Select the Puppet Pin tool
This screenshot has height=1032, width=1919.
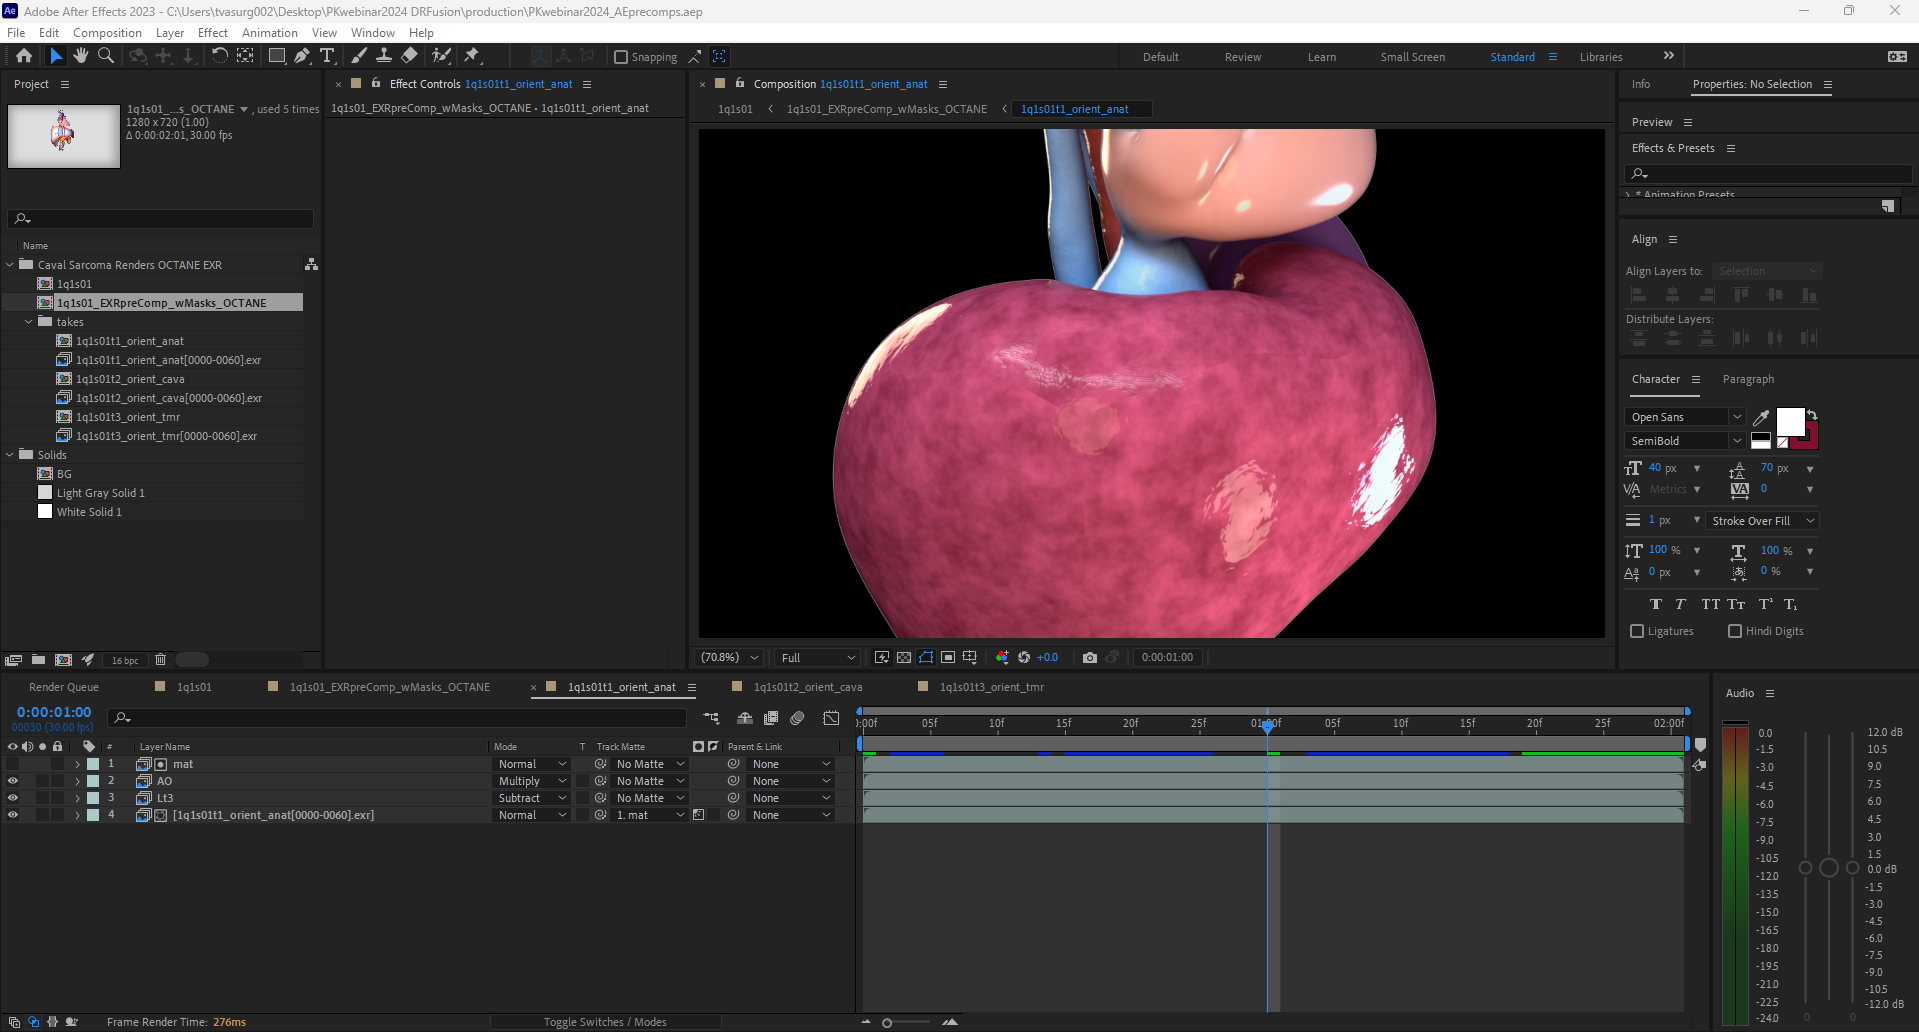pos(472,56)
